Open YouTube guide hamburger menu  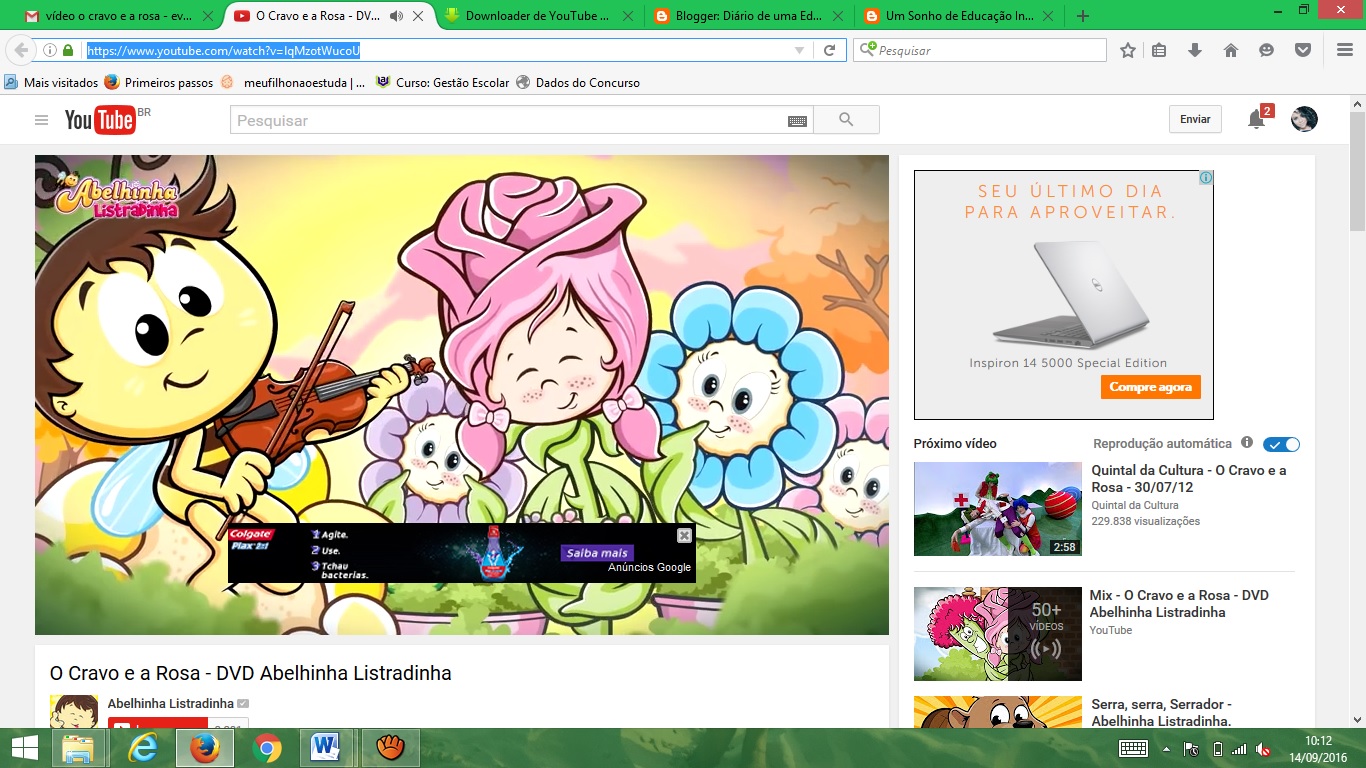coord(41,120)
